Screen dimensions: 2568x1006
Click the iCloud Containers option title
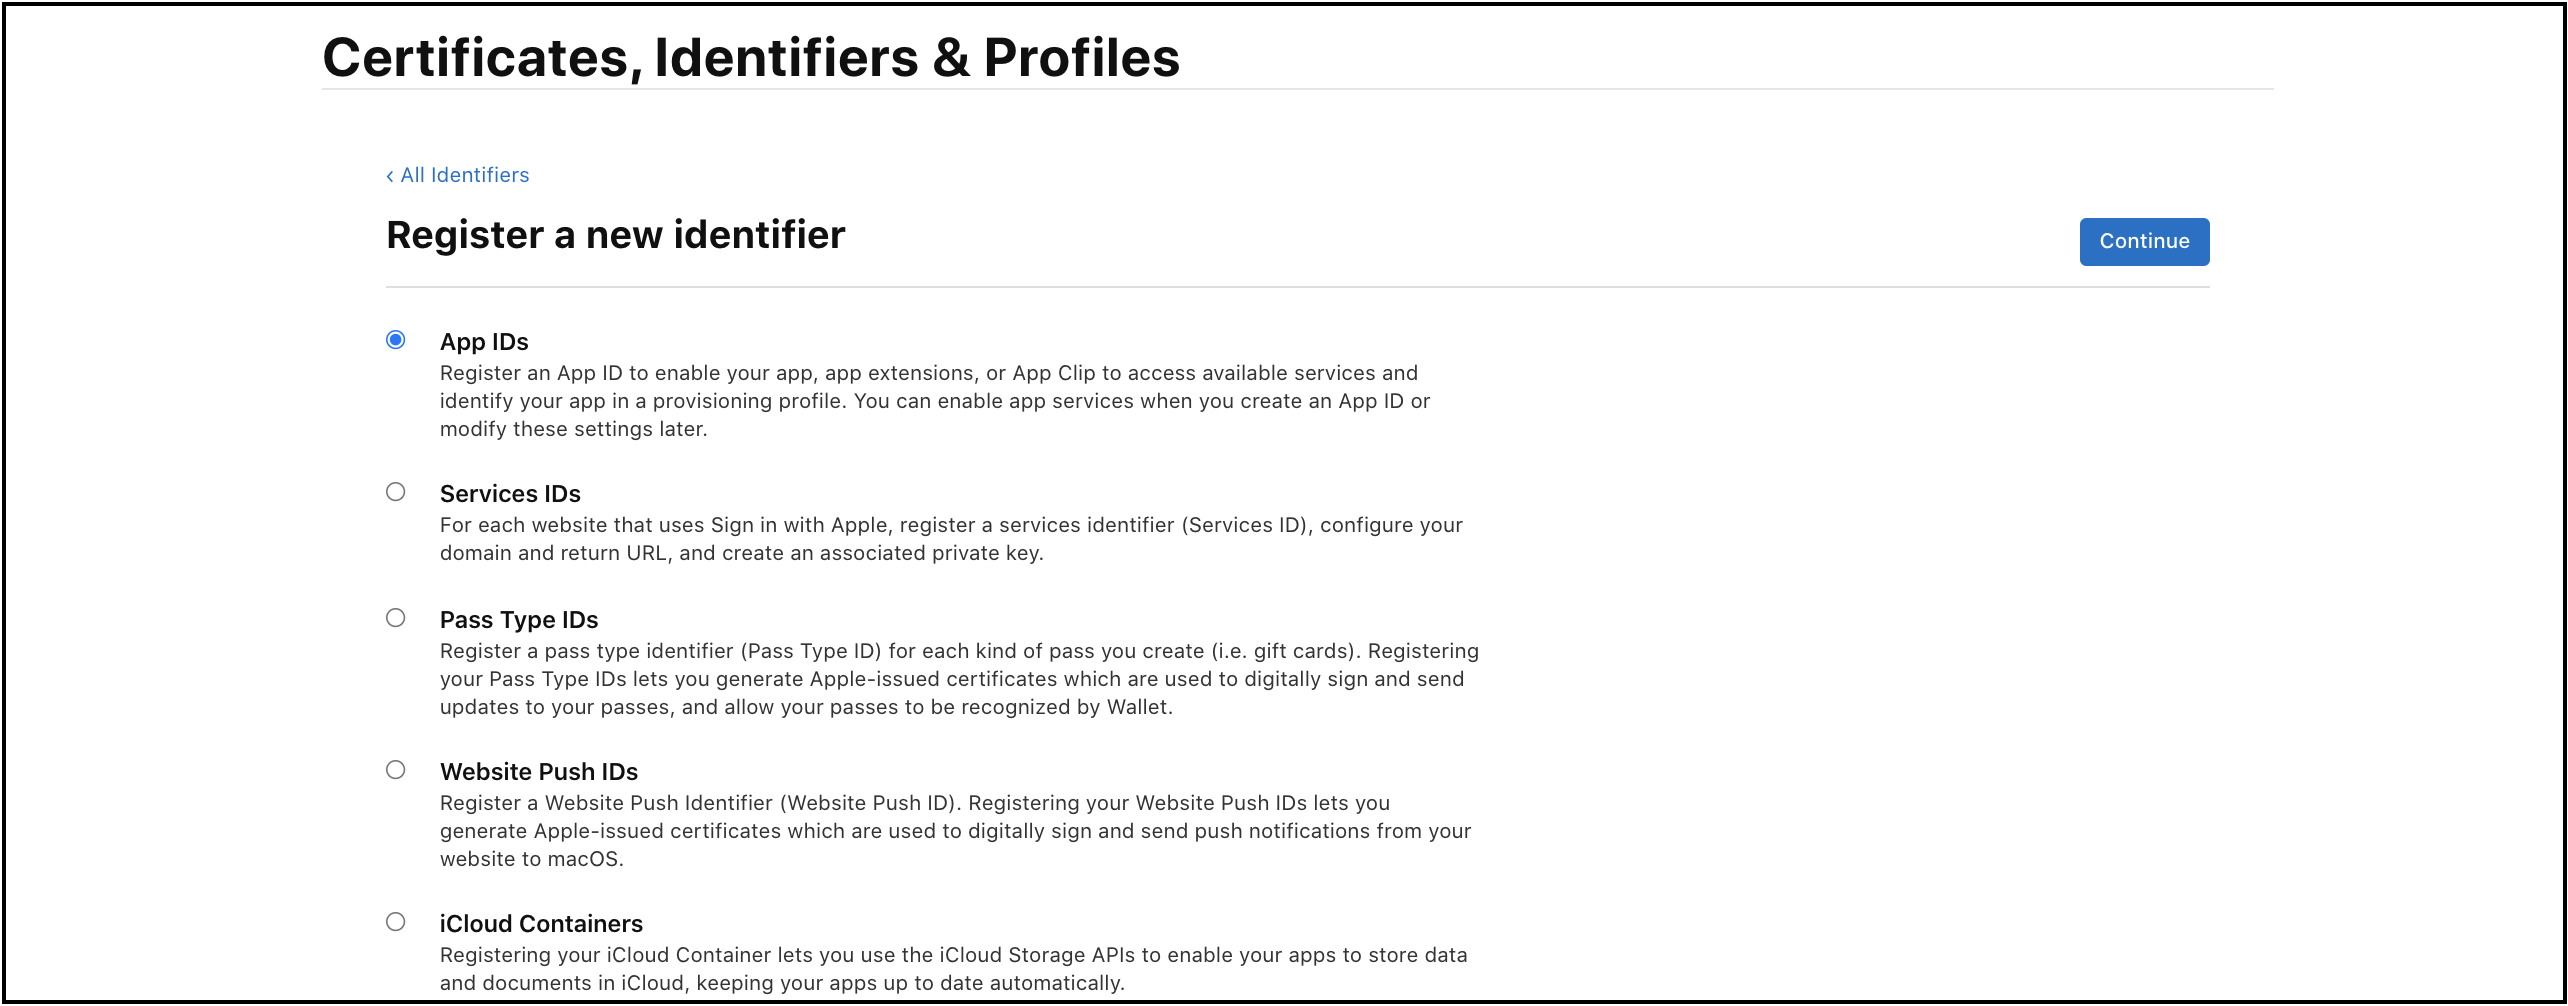tap(541, 924)
